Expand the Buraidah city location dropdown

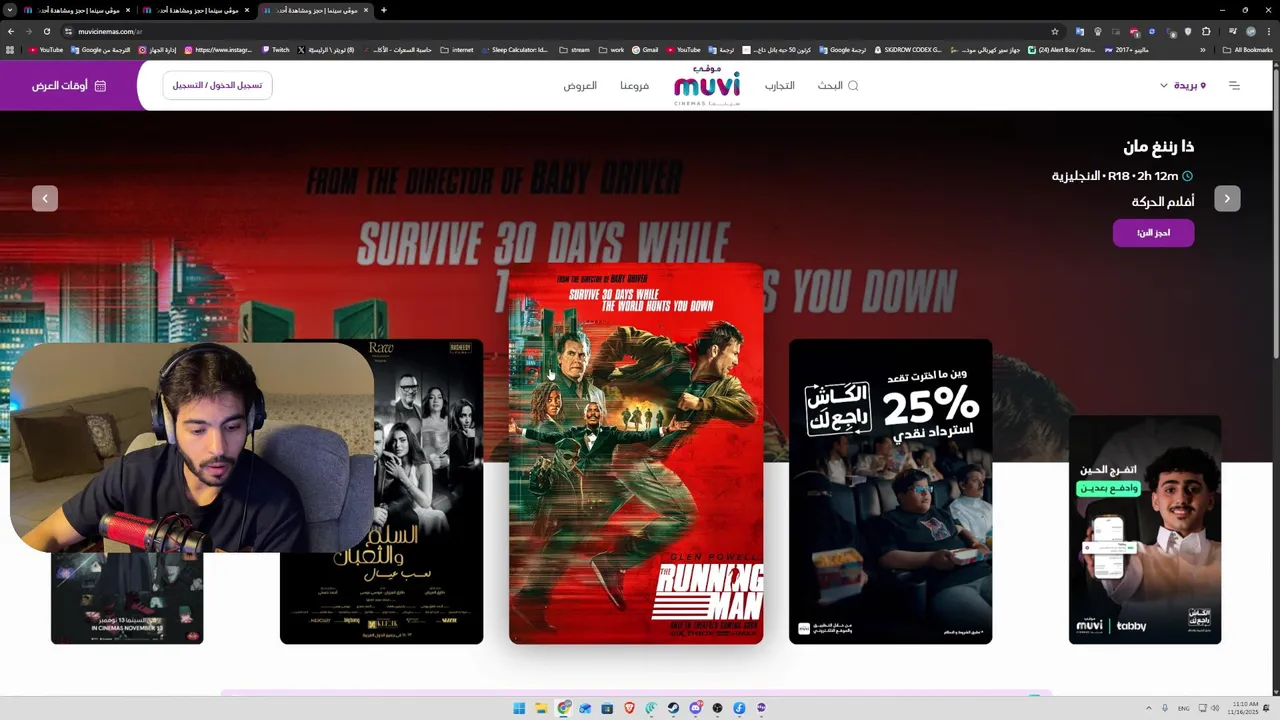1183,85
